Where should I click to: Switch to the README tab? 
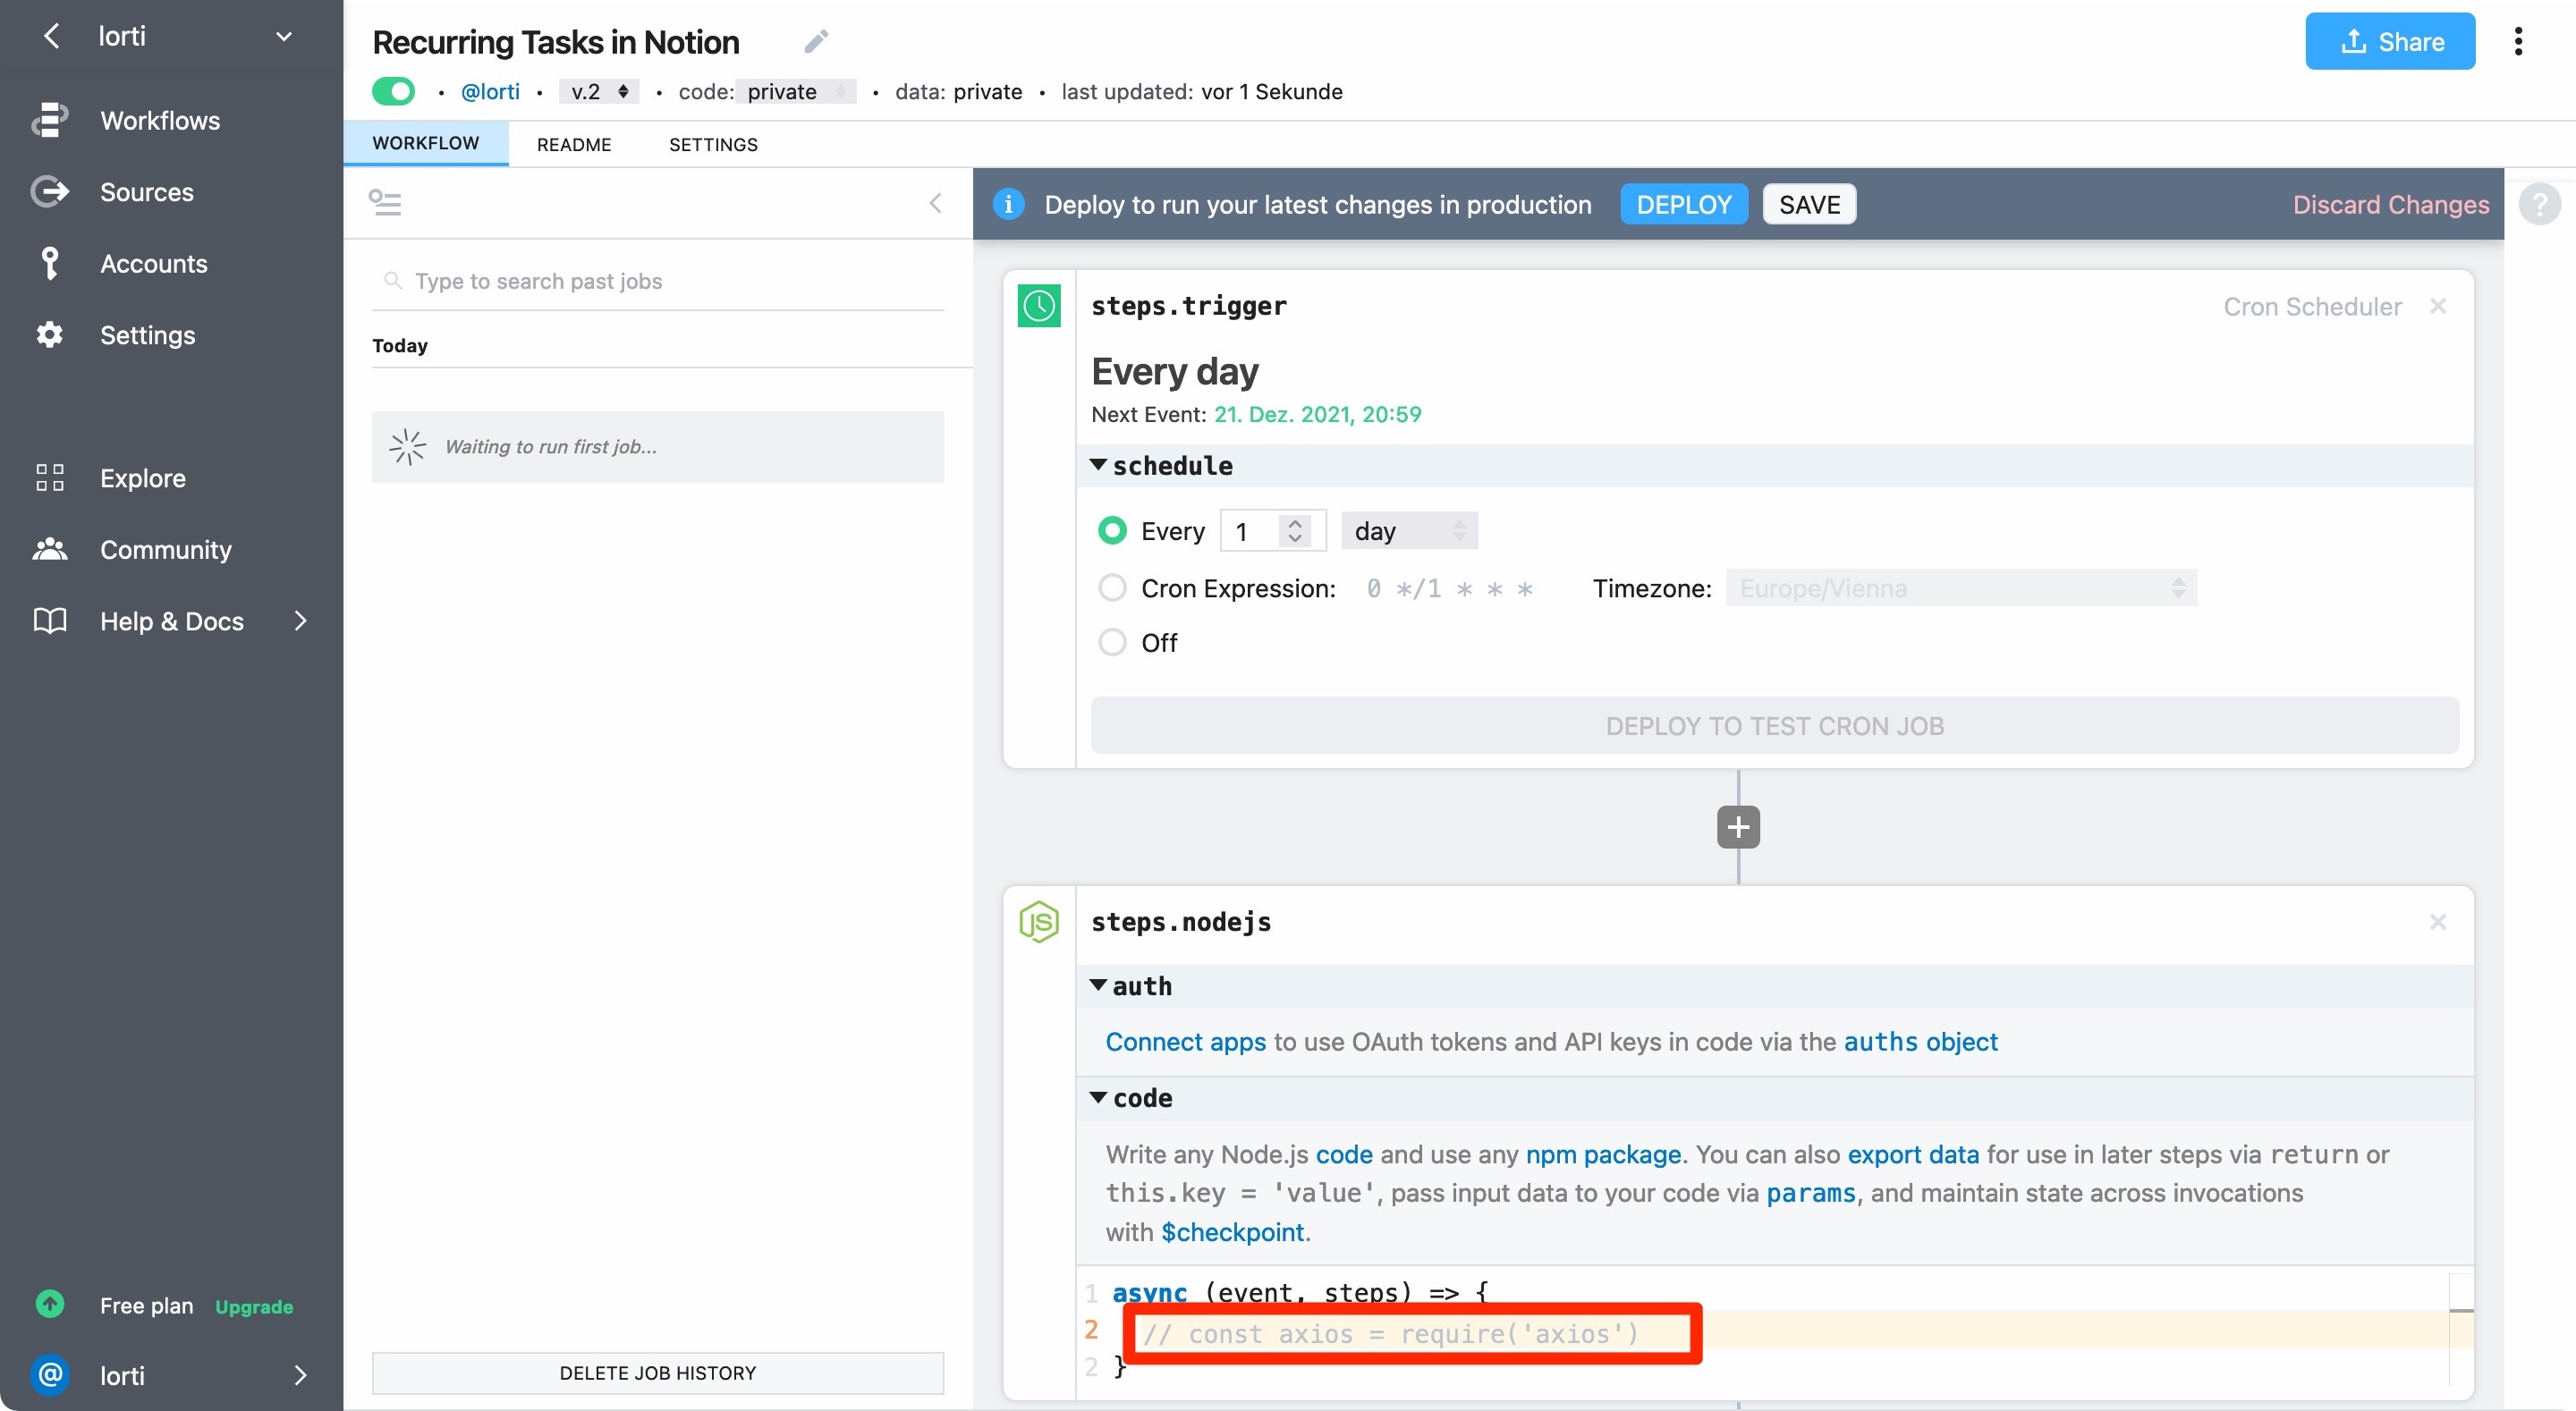click(x=573, y=144)
